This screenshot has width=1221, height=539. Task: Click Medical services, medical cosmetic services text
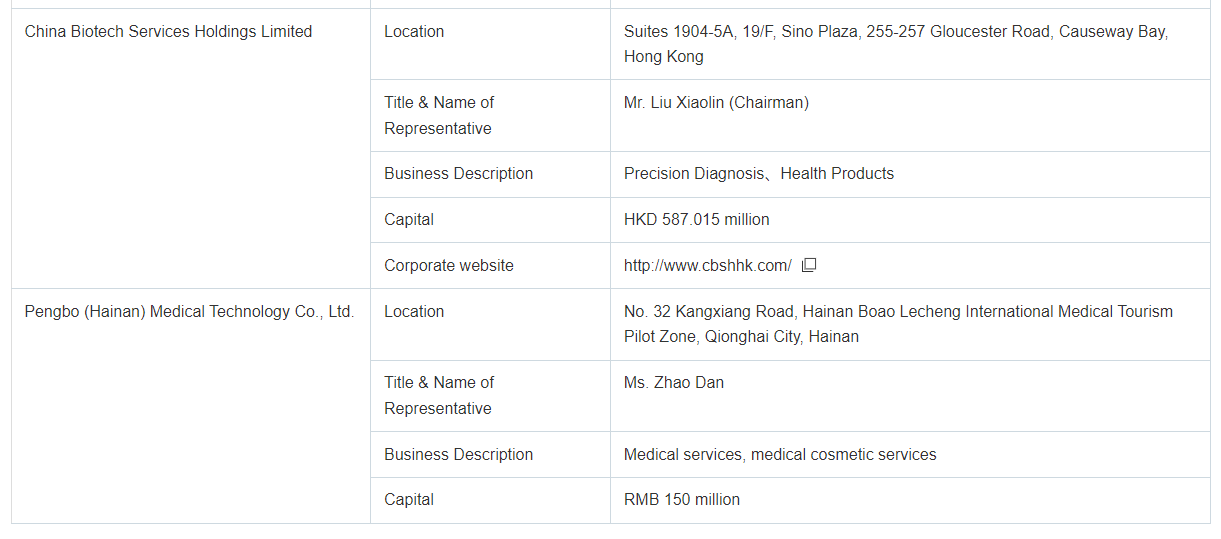[x=779, y=455]
